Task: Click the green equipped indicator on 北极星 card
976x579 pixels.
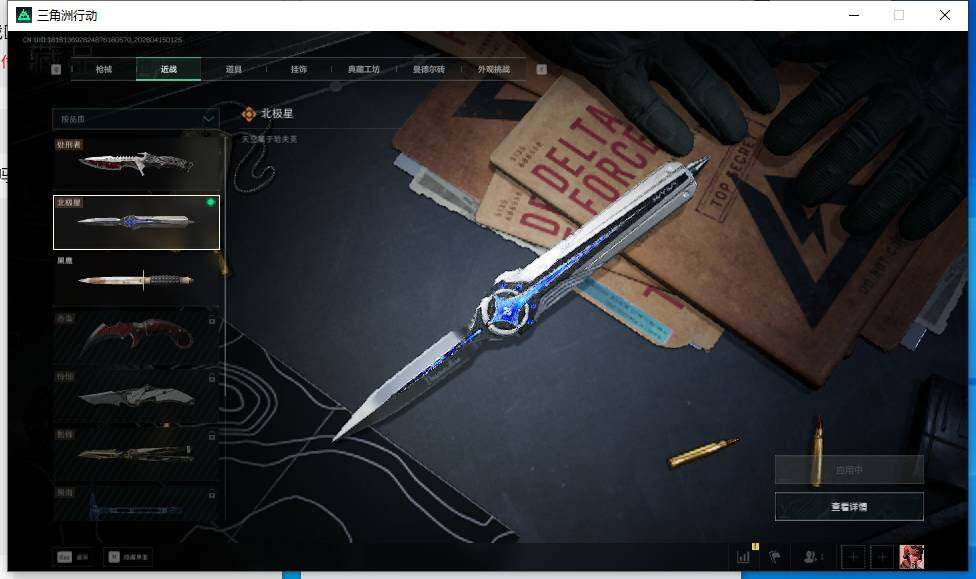Action: pos(210,202)
